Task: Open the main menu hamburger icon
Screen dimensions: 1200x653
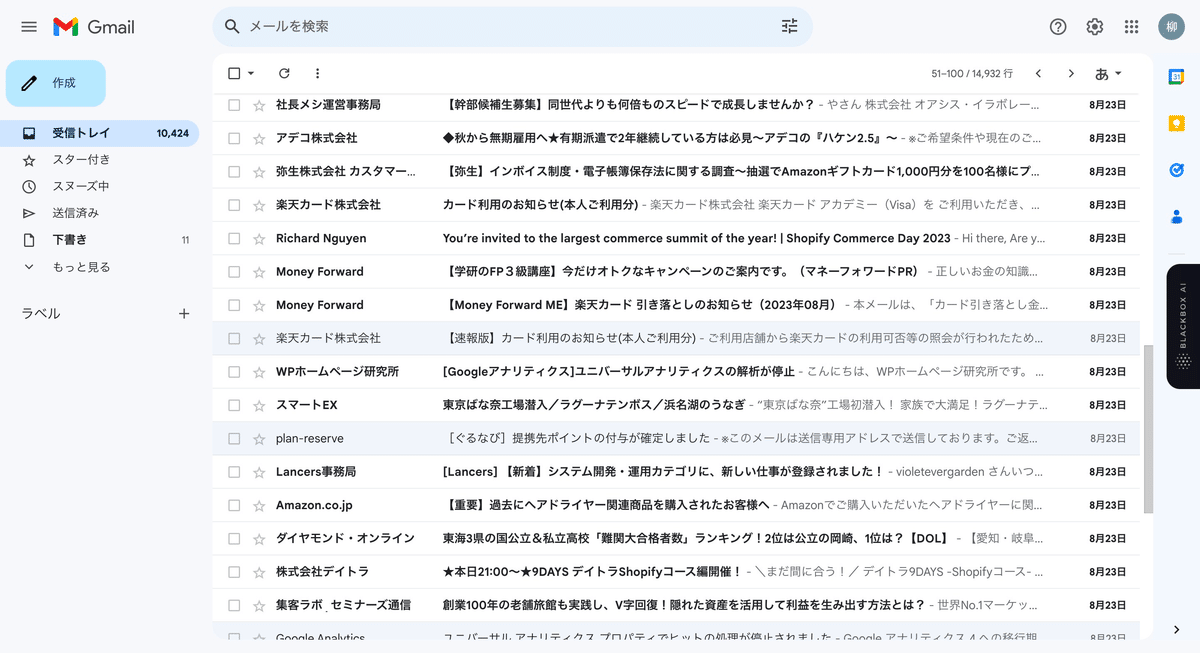Action: point(29,27)
